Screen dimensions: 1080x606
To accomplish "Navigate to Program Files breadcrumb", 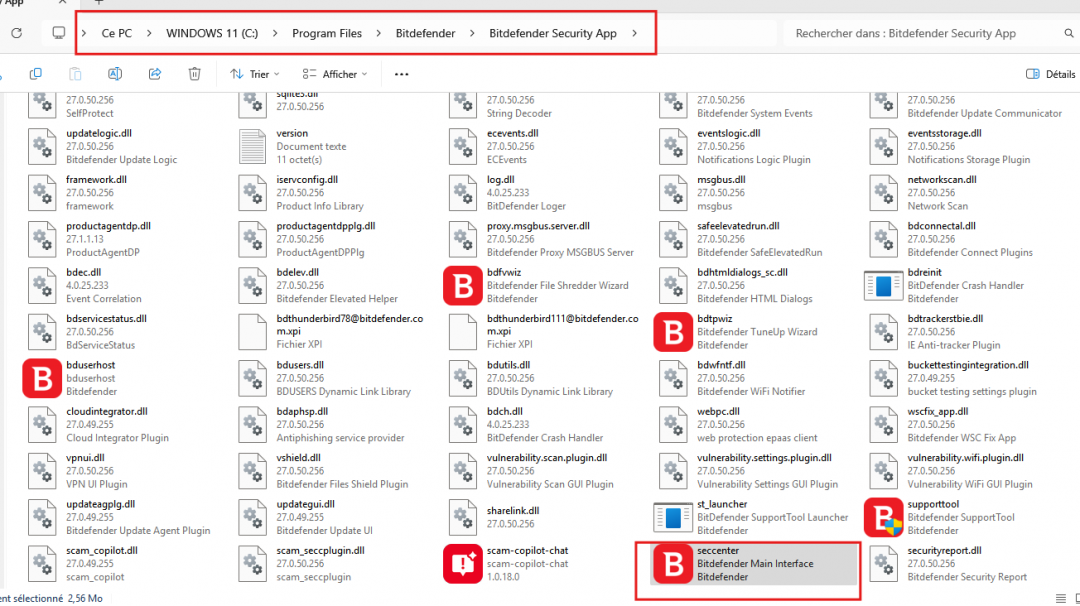I will pos(326,33).
